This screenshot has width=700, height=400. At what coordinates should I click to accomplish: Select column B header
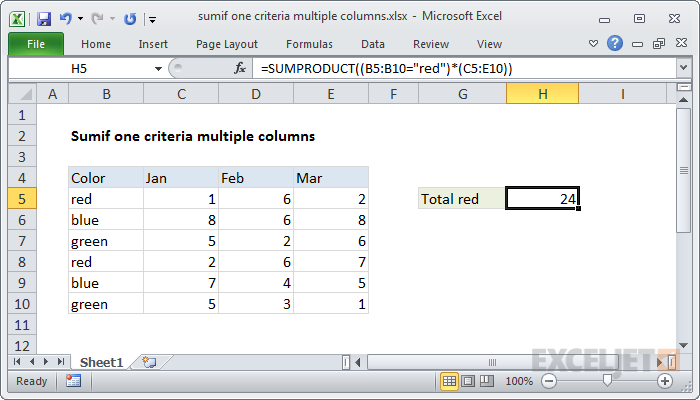tap(106, 94)
